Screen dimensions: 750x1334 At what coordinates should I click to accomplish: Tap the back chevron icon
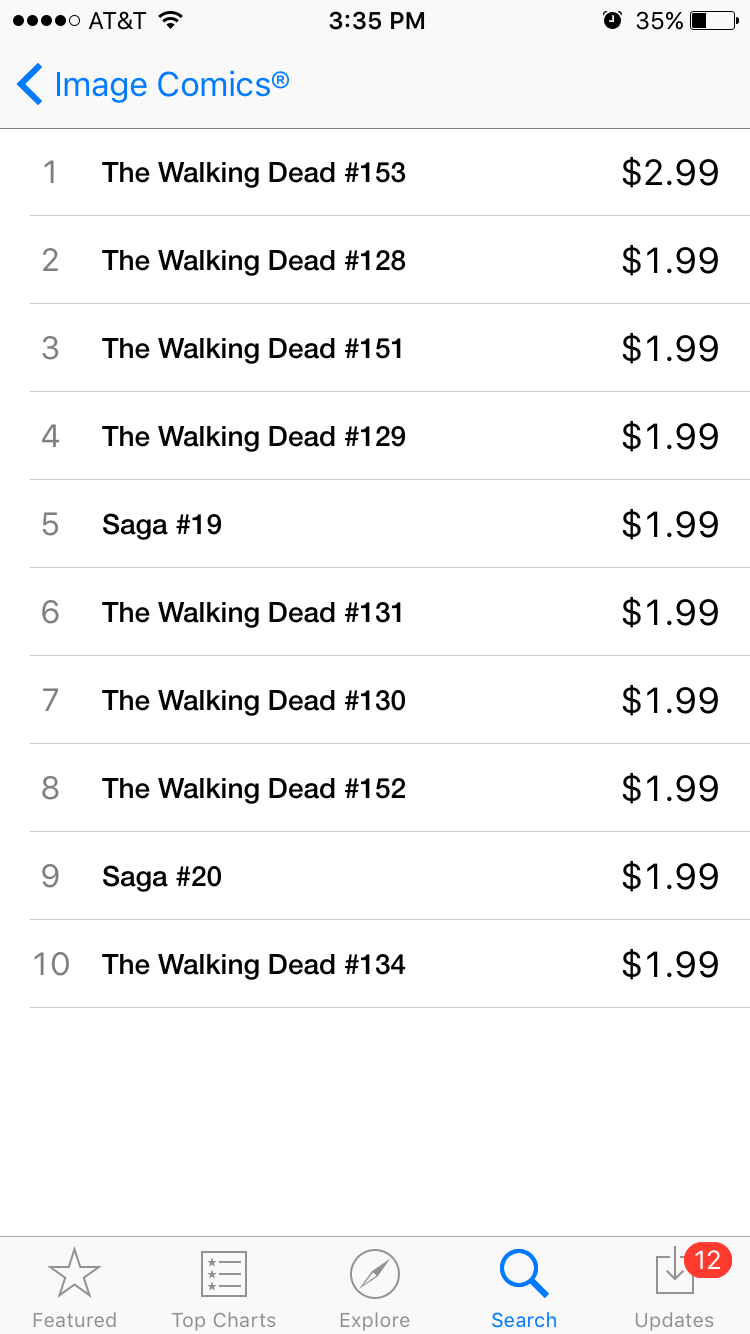30,85
